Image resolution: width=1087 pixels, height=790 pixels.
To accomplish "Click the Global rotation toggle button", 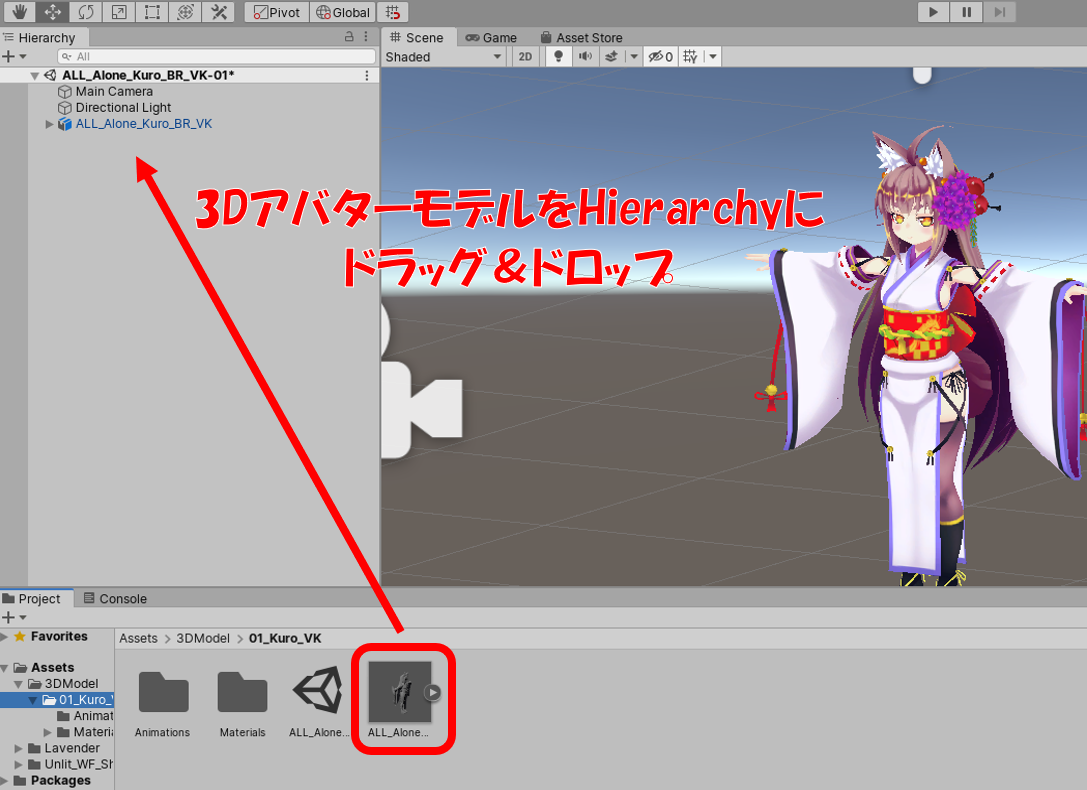I will click(343, 12).
